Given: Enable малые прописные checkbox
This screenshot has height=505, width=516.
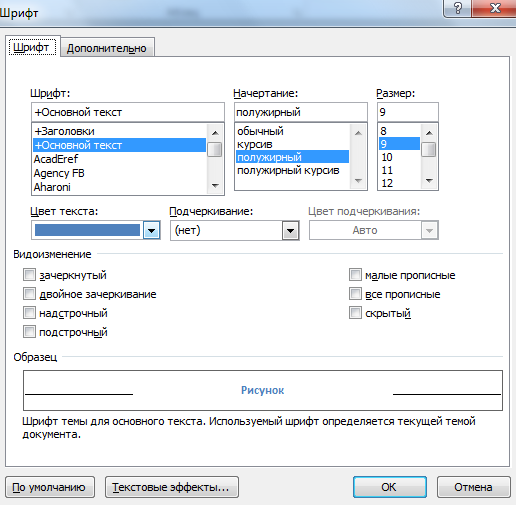Looking at the screenshot, I should coord(355,275).
